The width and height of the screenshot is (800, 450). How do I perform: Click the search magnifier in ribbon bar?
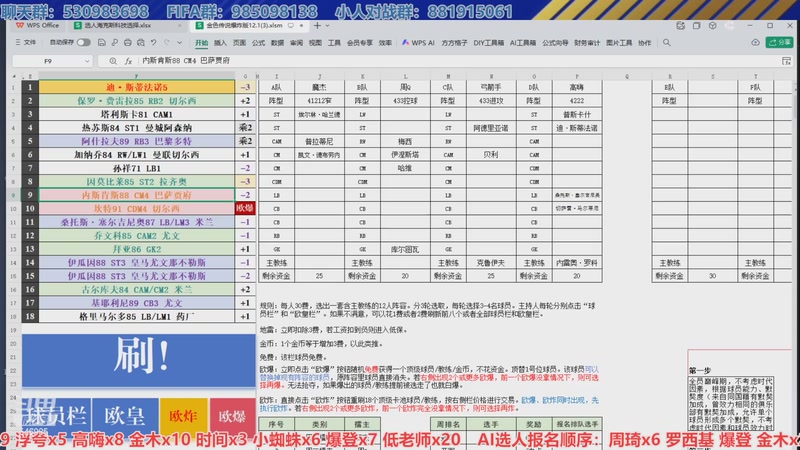tap(666, 43)
